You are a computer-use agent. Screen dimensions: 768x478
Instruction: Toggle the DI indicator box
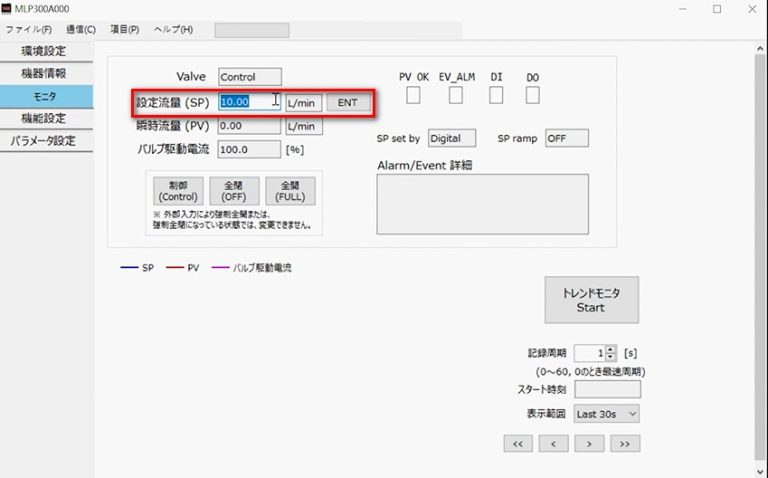point(496,95)
